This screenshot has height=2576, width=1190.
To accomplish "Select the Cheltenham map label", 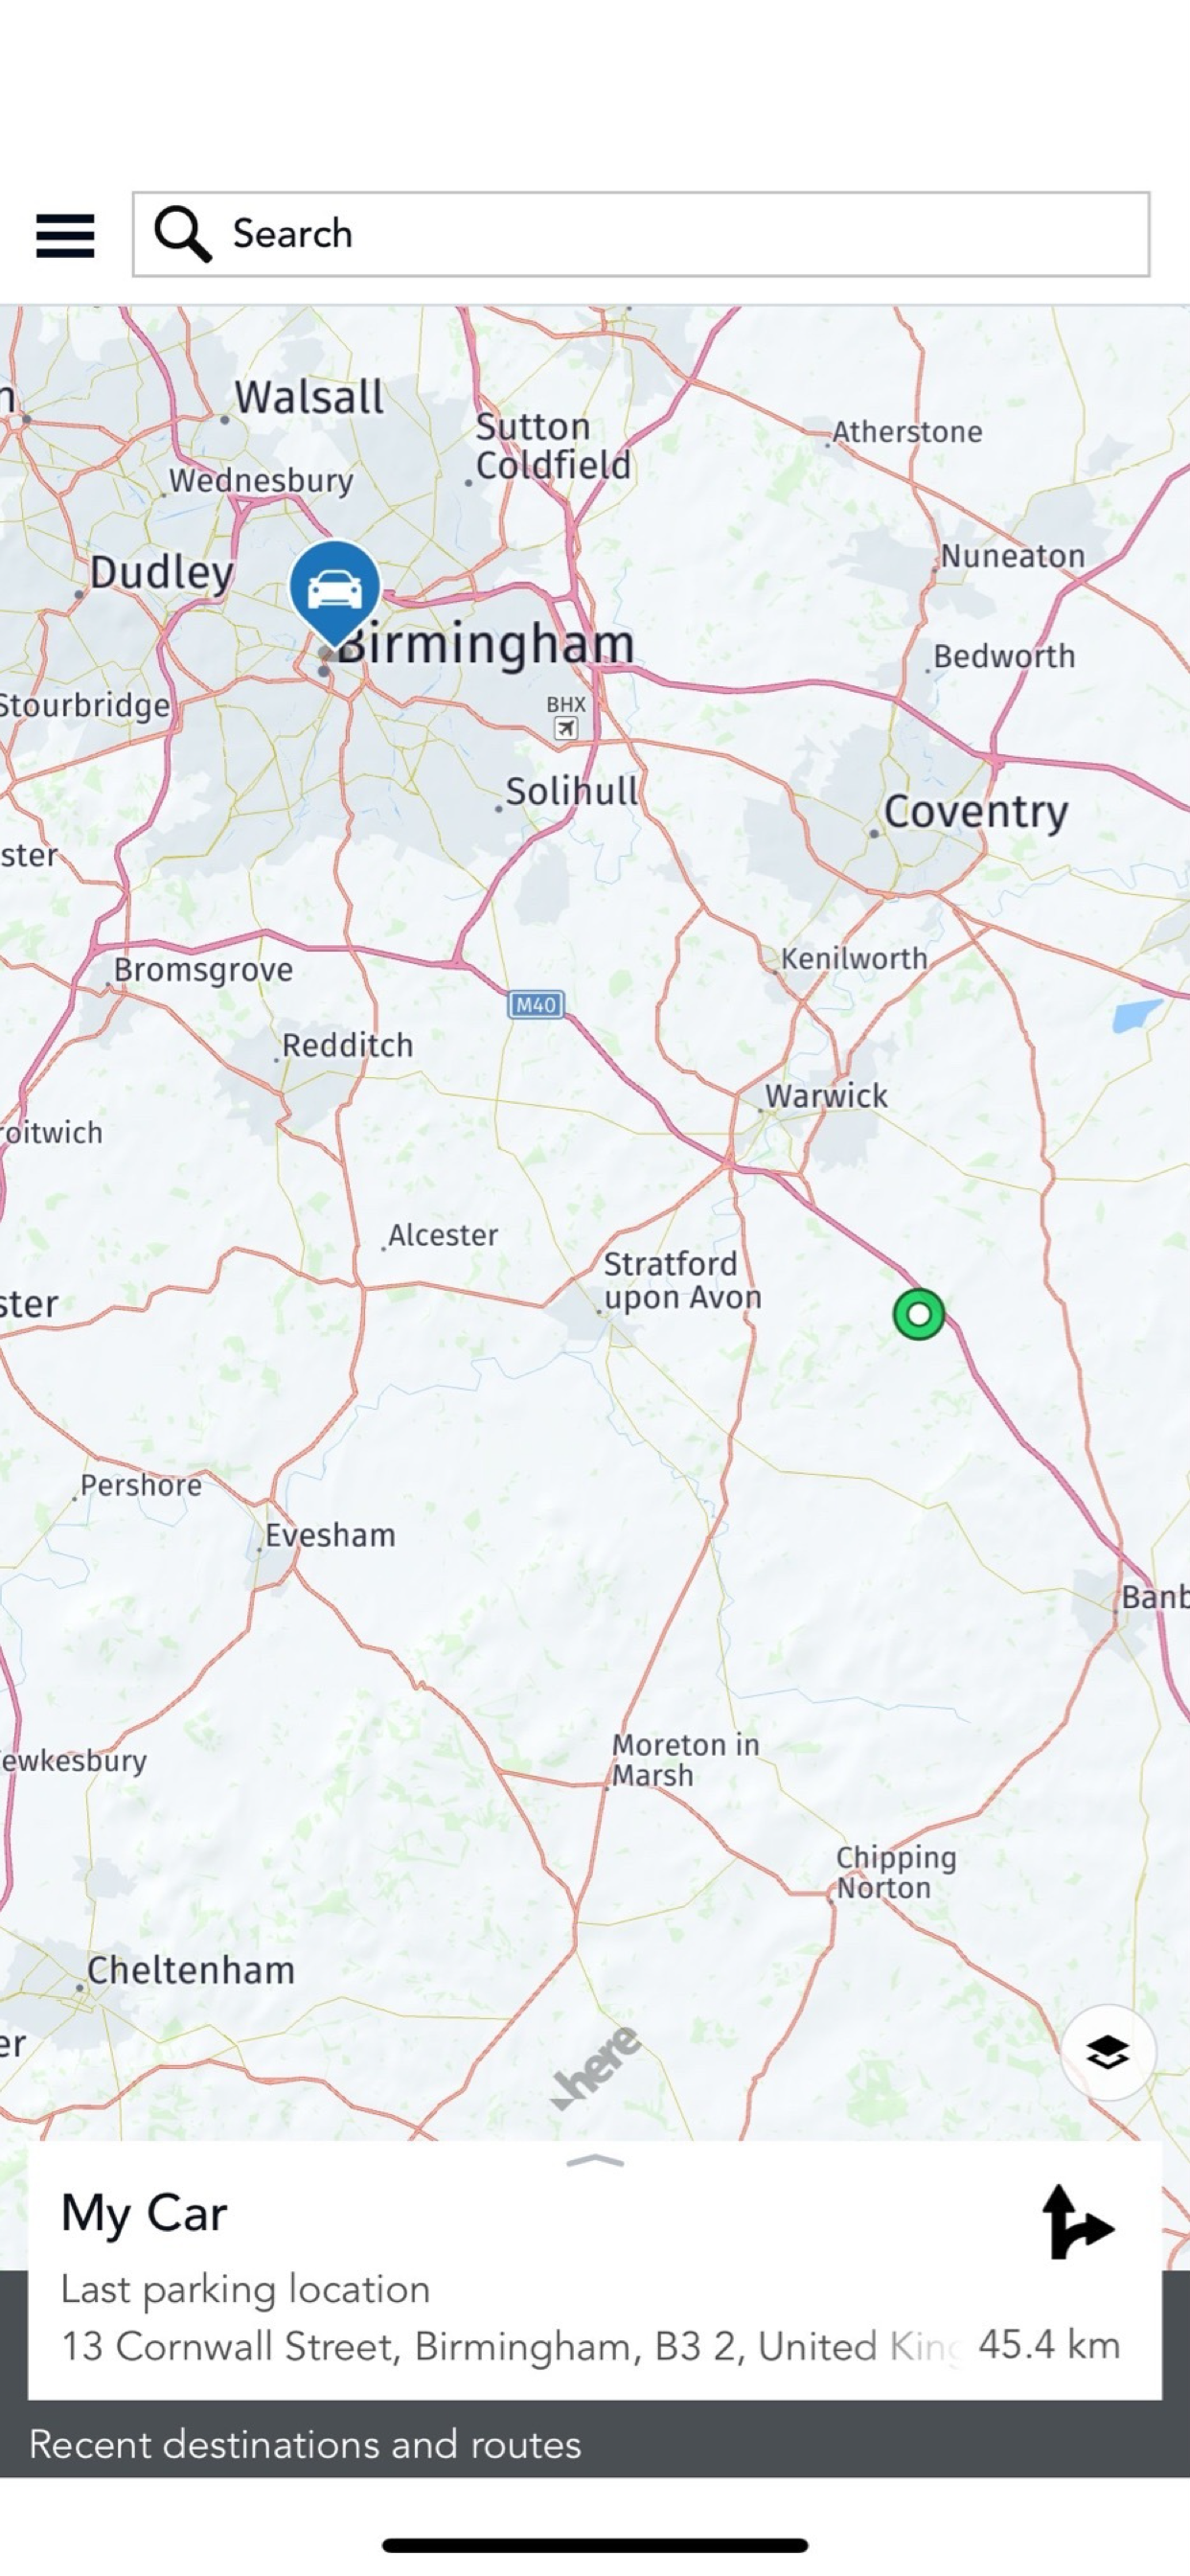I will click(191, 1970).
